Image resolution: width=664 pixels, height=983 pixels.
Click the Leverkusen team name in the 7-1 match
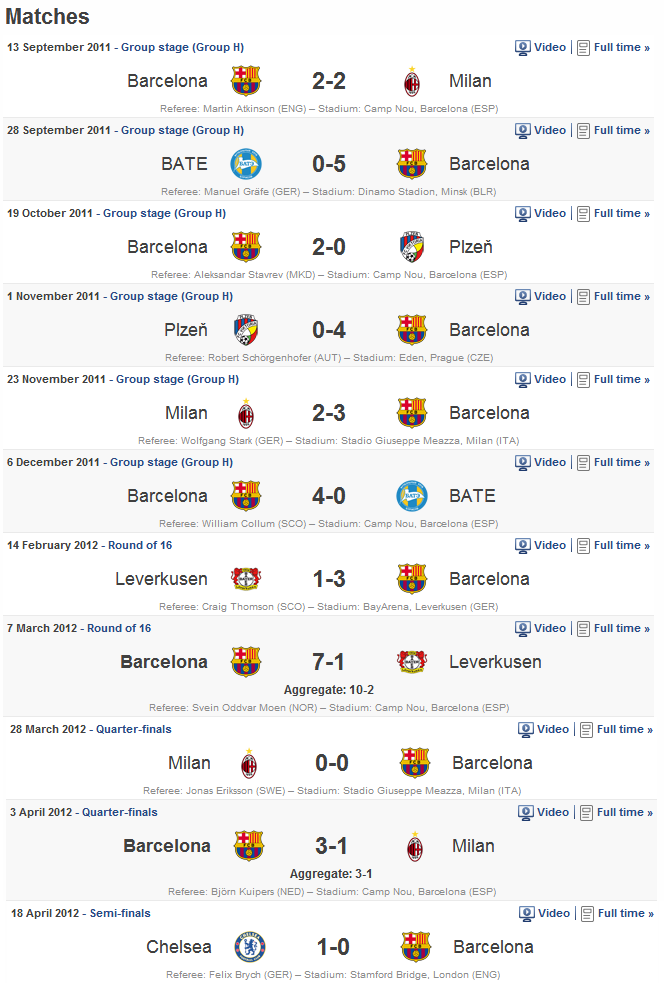pyautogui.click(x=495, y=662)
